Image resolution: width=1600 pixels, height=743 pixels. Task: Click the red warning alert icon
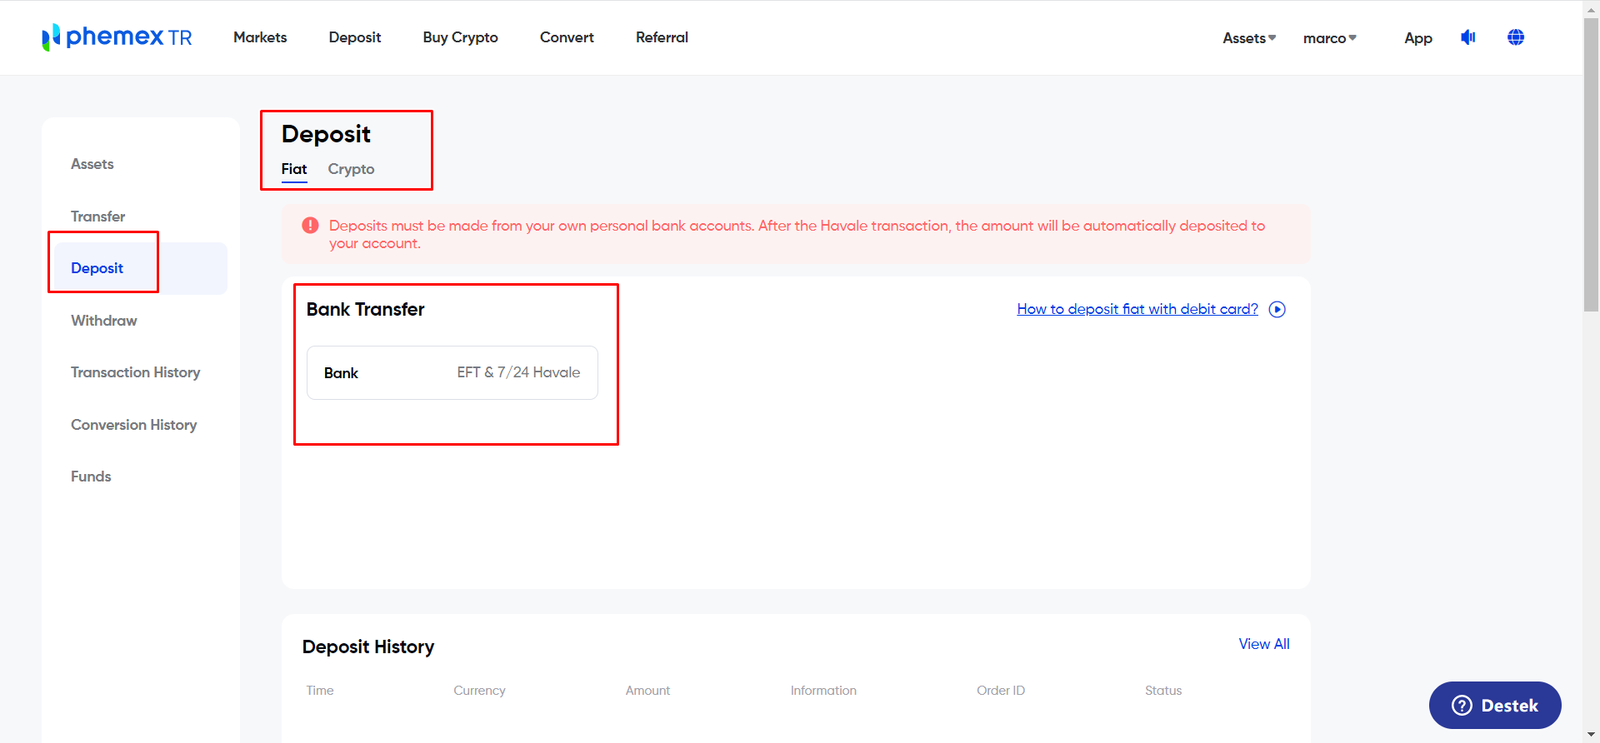tap(310, 226)
